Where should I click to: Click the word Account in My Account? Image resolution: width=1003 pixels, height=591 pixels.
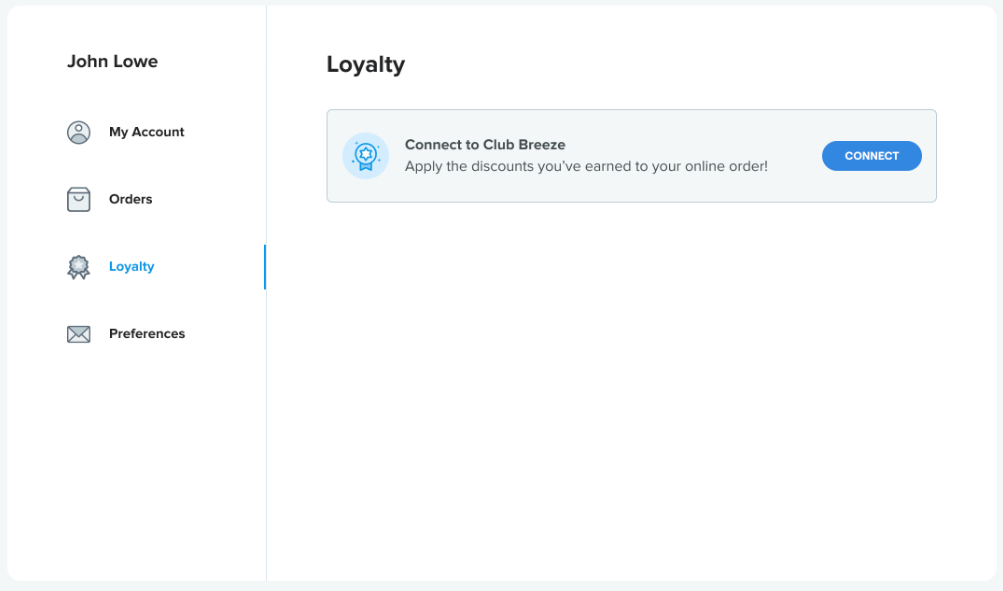158,132
